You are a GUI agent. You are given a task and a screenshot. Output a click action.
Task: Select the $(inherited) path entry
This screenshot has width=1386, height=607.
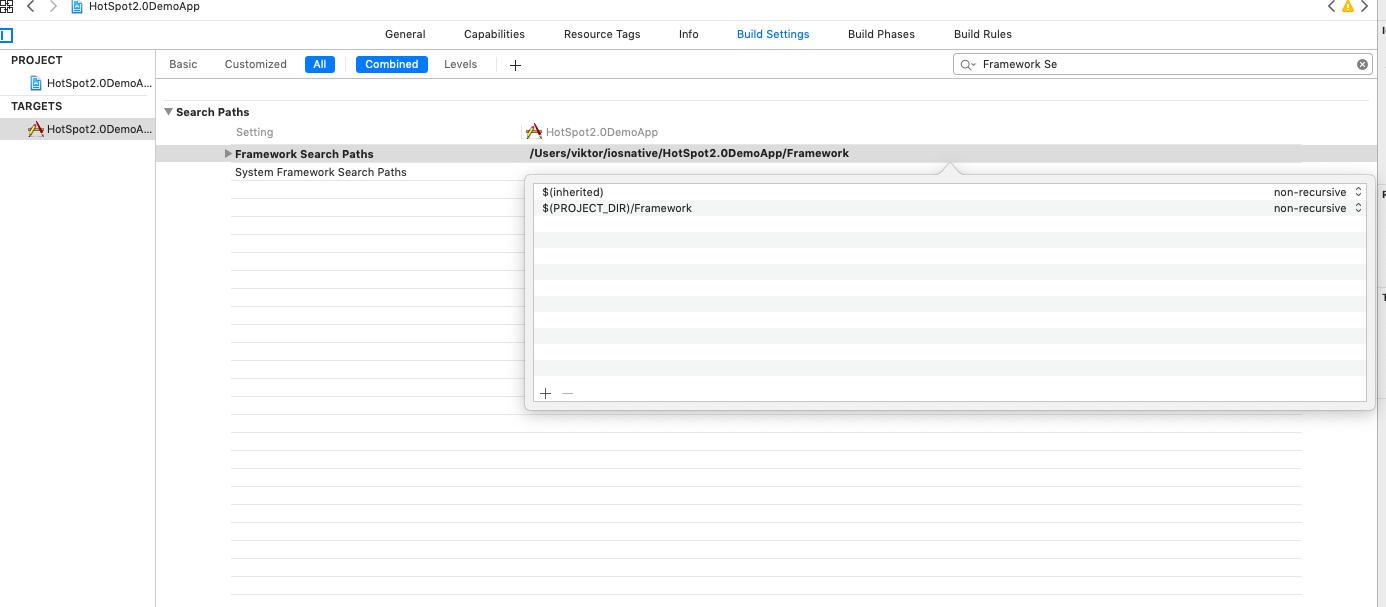(x=573, y=192)
